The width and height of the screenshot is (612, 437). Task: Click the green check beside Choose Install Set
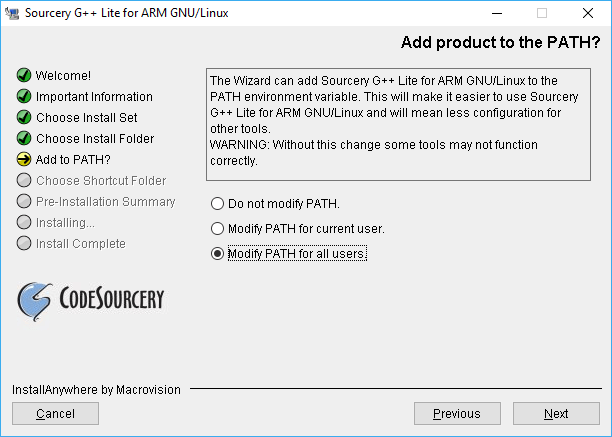[x=24, y=117]
